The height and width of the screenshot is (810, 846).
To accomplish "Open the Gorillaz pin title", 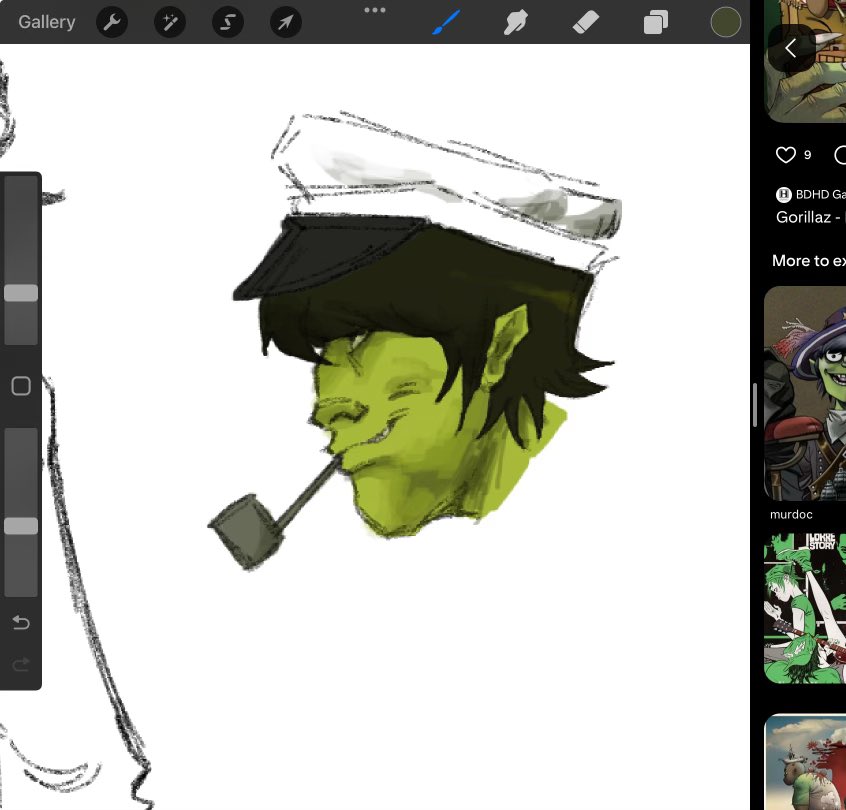I will point(811,217).
